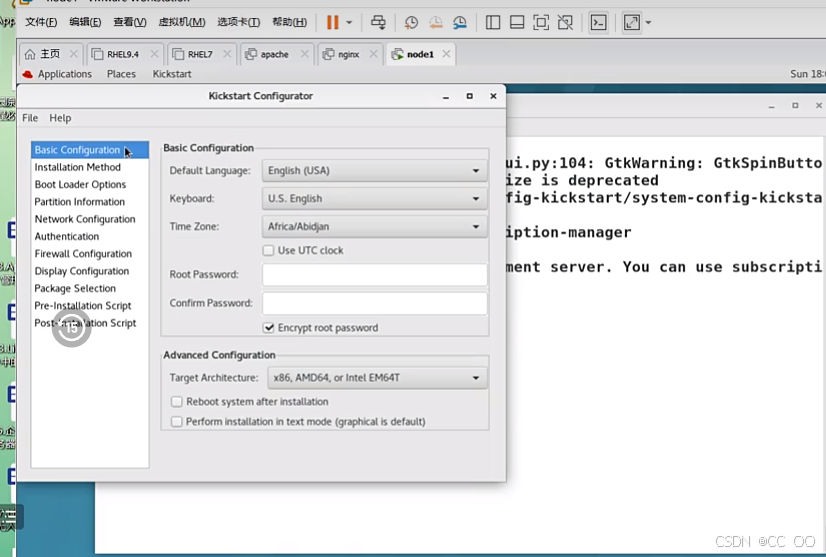
Task: Open the 选项卡(T) menu
Action: tap(239, 22)
